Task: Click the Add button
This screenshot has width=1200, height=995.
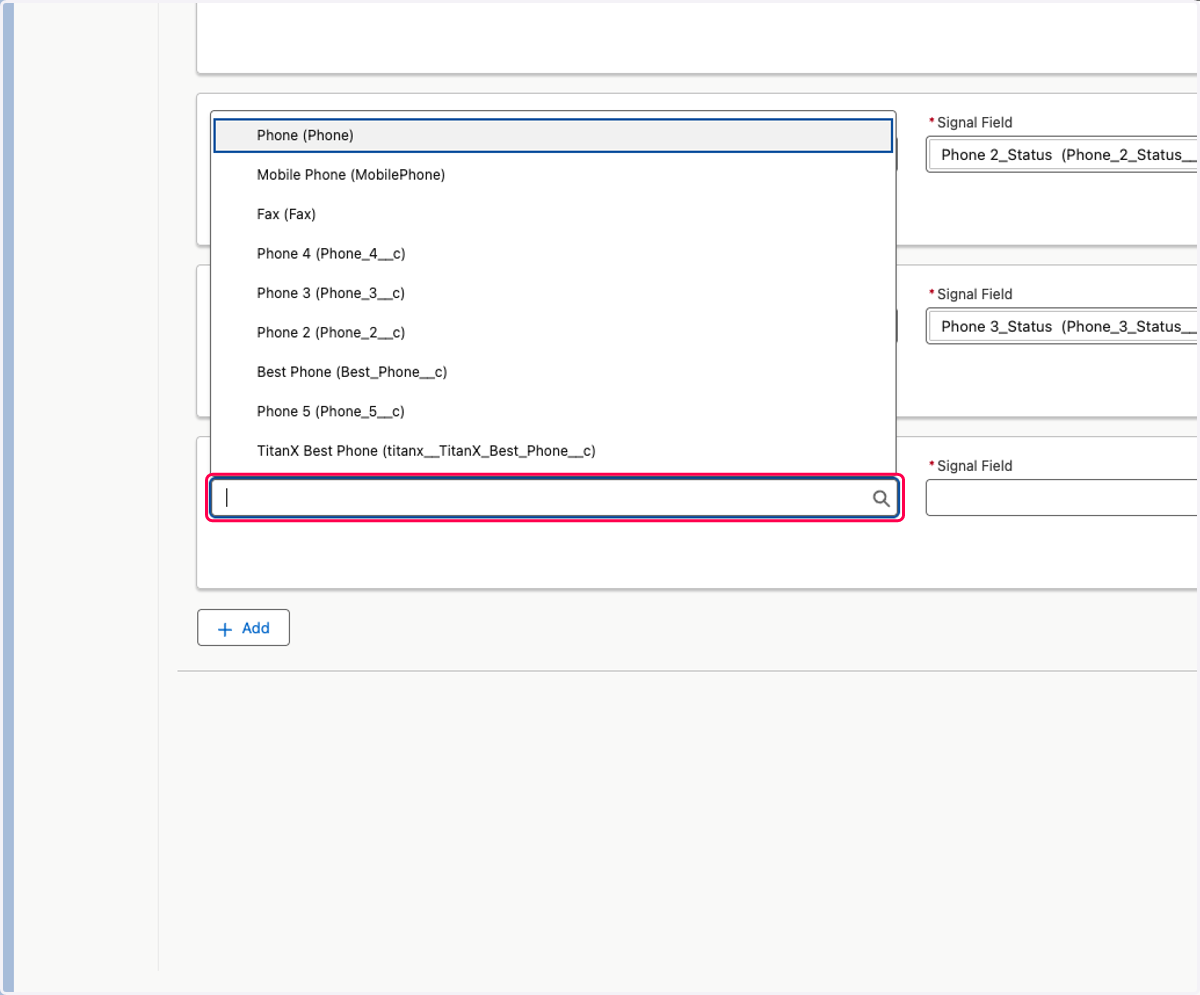Action: coord(243,628)
